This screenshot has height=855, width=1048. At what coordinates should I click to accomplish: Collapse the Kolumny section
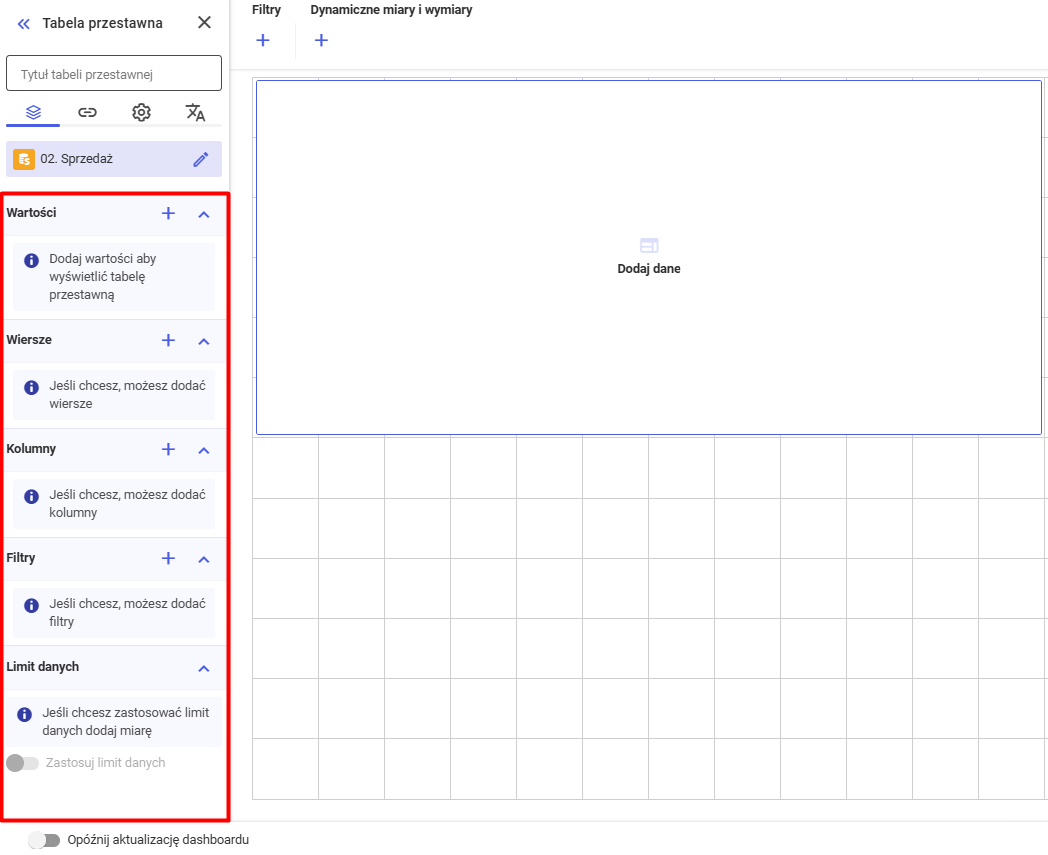(x=204, y=450)
